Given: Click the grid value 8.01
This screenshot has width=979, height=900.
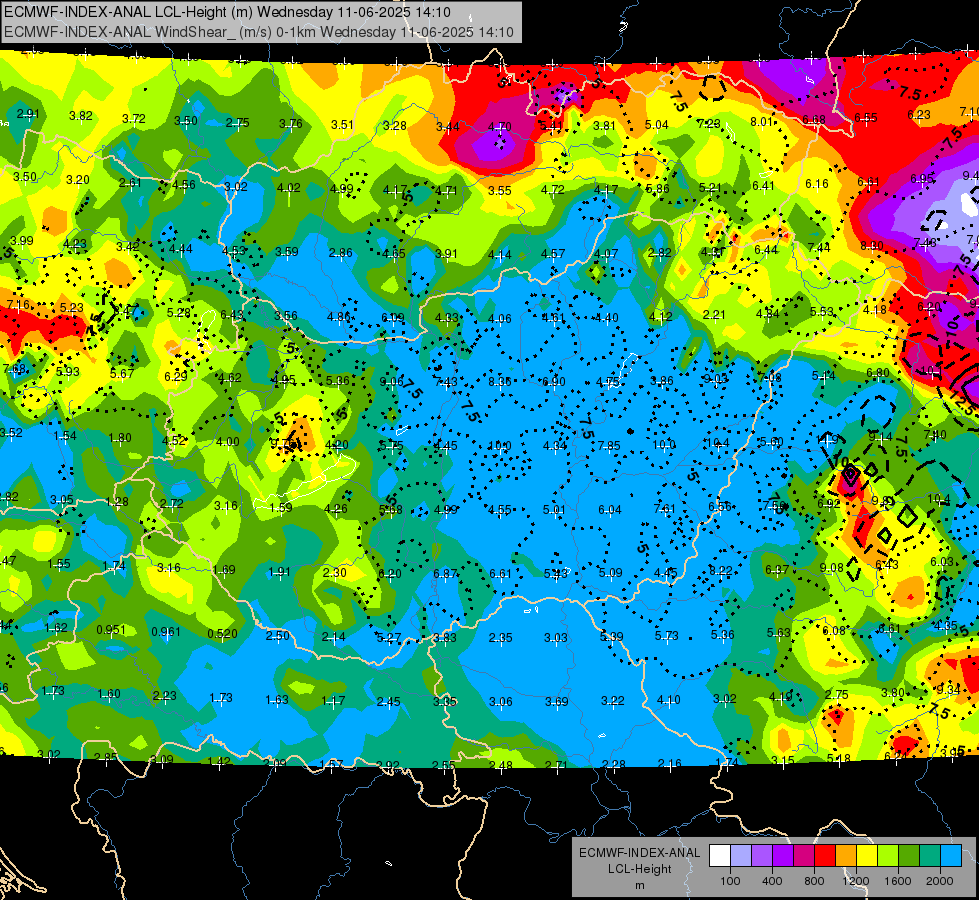Looking at the screenshot, I should 762,122.
